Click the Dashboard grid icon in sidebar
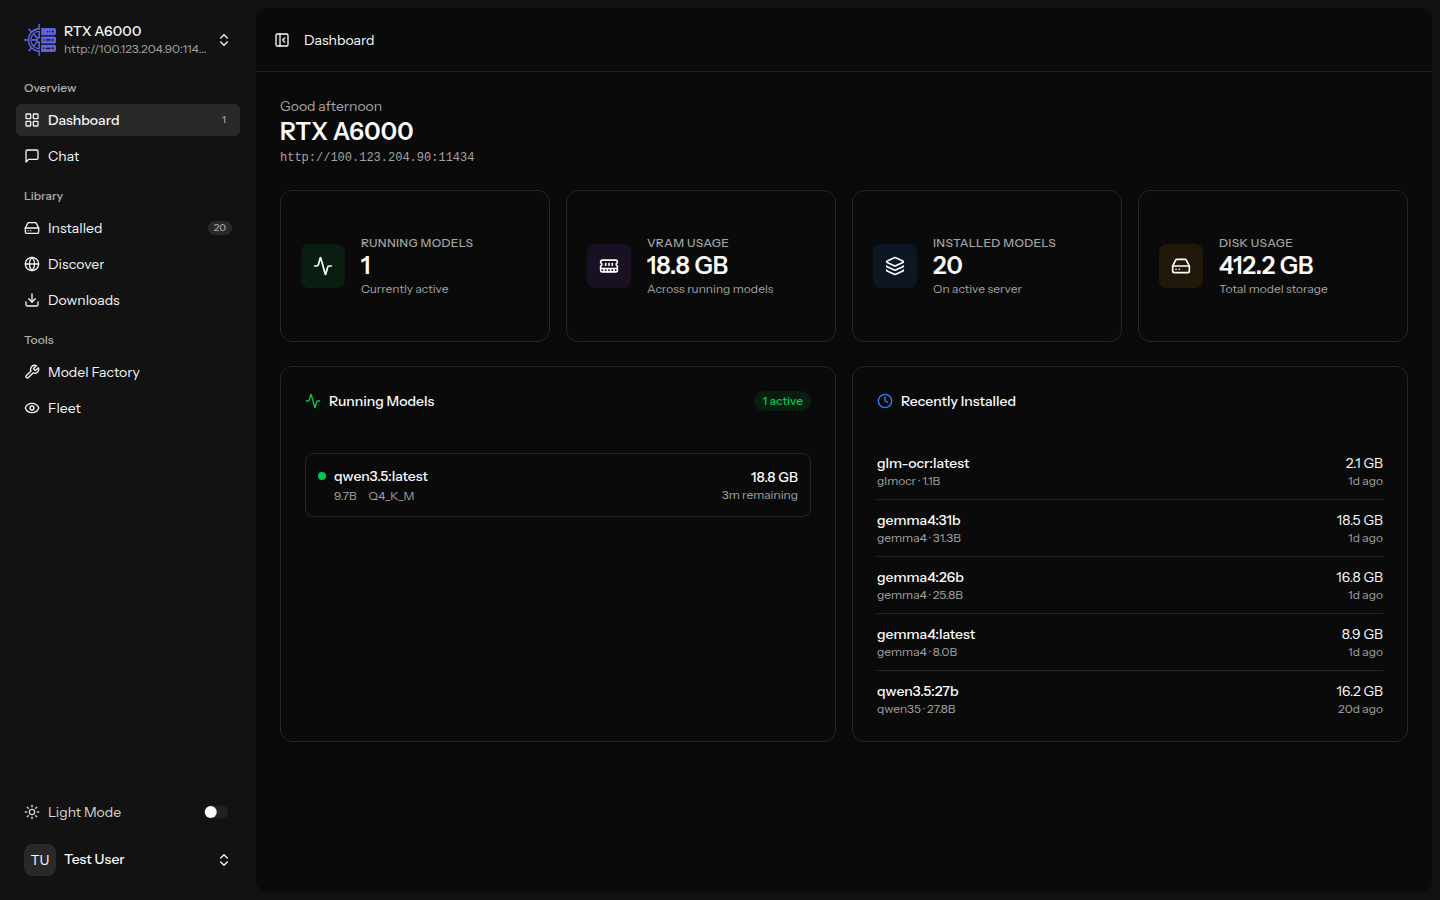This screenshot has height=900, width=1440. 31,119
